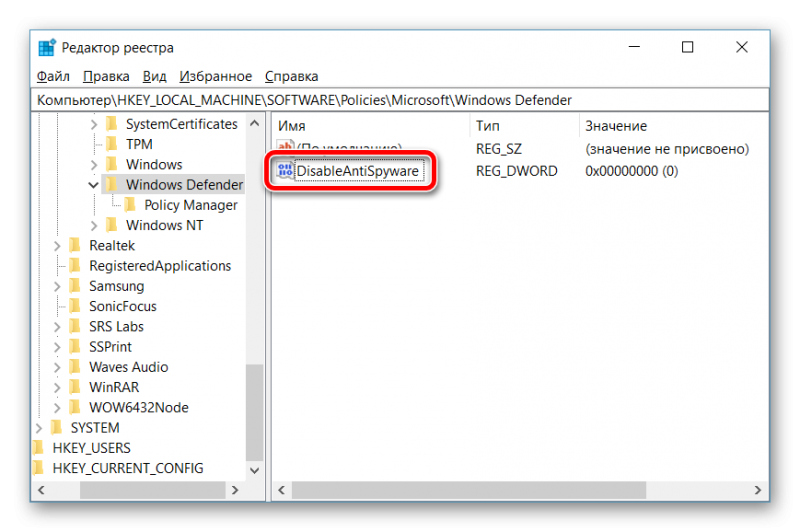Click the DisableAntiSpyware DWORD value icon
The image size is (800, 532).
click(285, 171)
